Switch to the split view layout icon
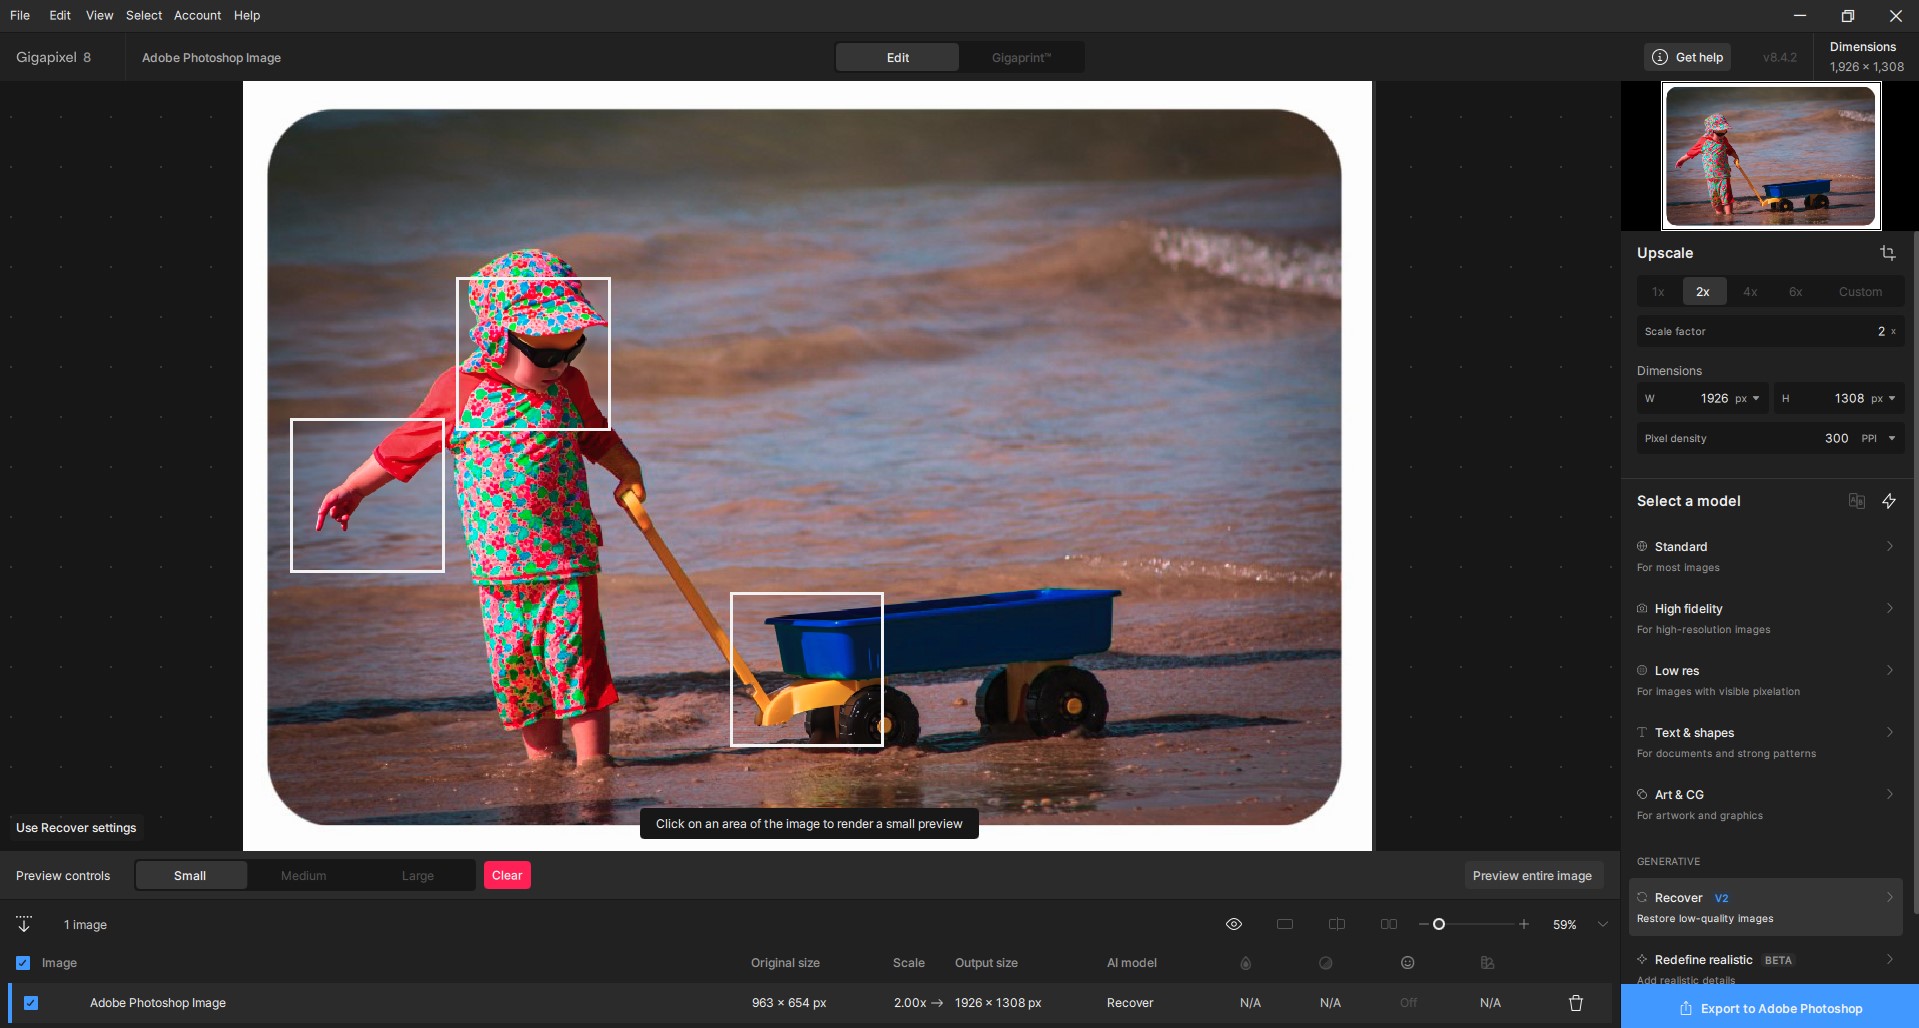Image resolution: width=1919 pixels, height=1028 pixels. coord(1337,924)
